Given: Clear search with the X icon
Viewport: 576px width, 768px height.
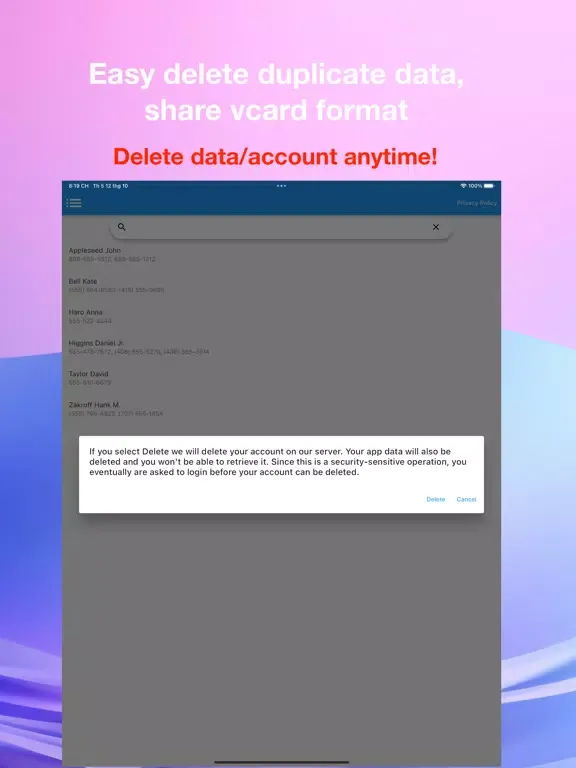Looking at the screenshot, I should point(435,227).
